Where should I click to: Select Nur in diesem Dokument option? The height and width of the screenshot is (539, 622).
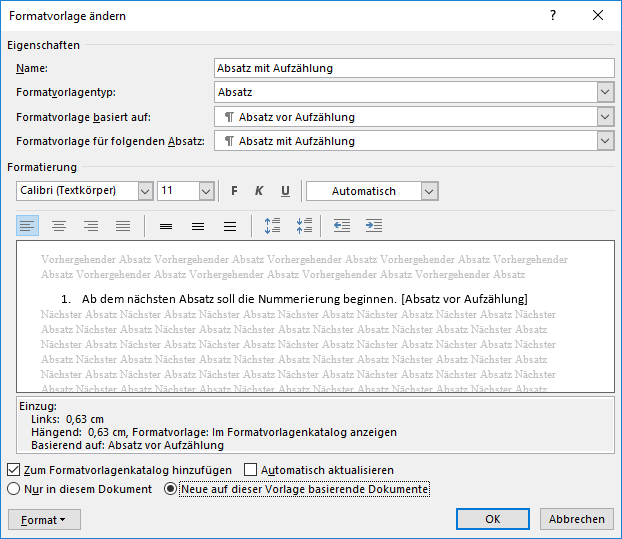tap(14, 489)
